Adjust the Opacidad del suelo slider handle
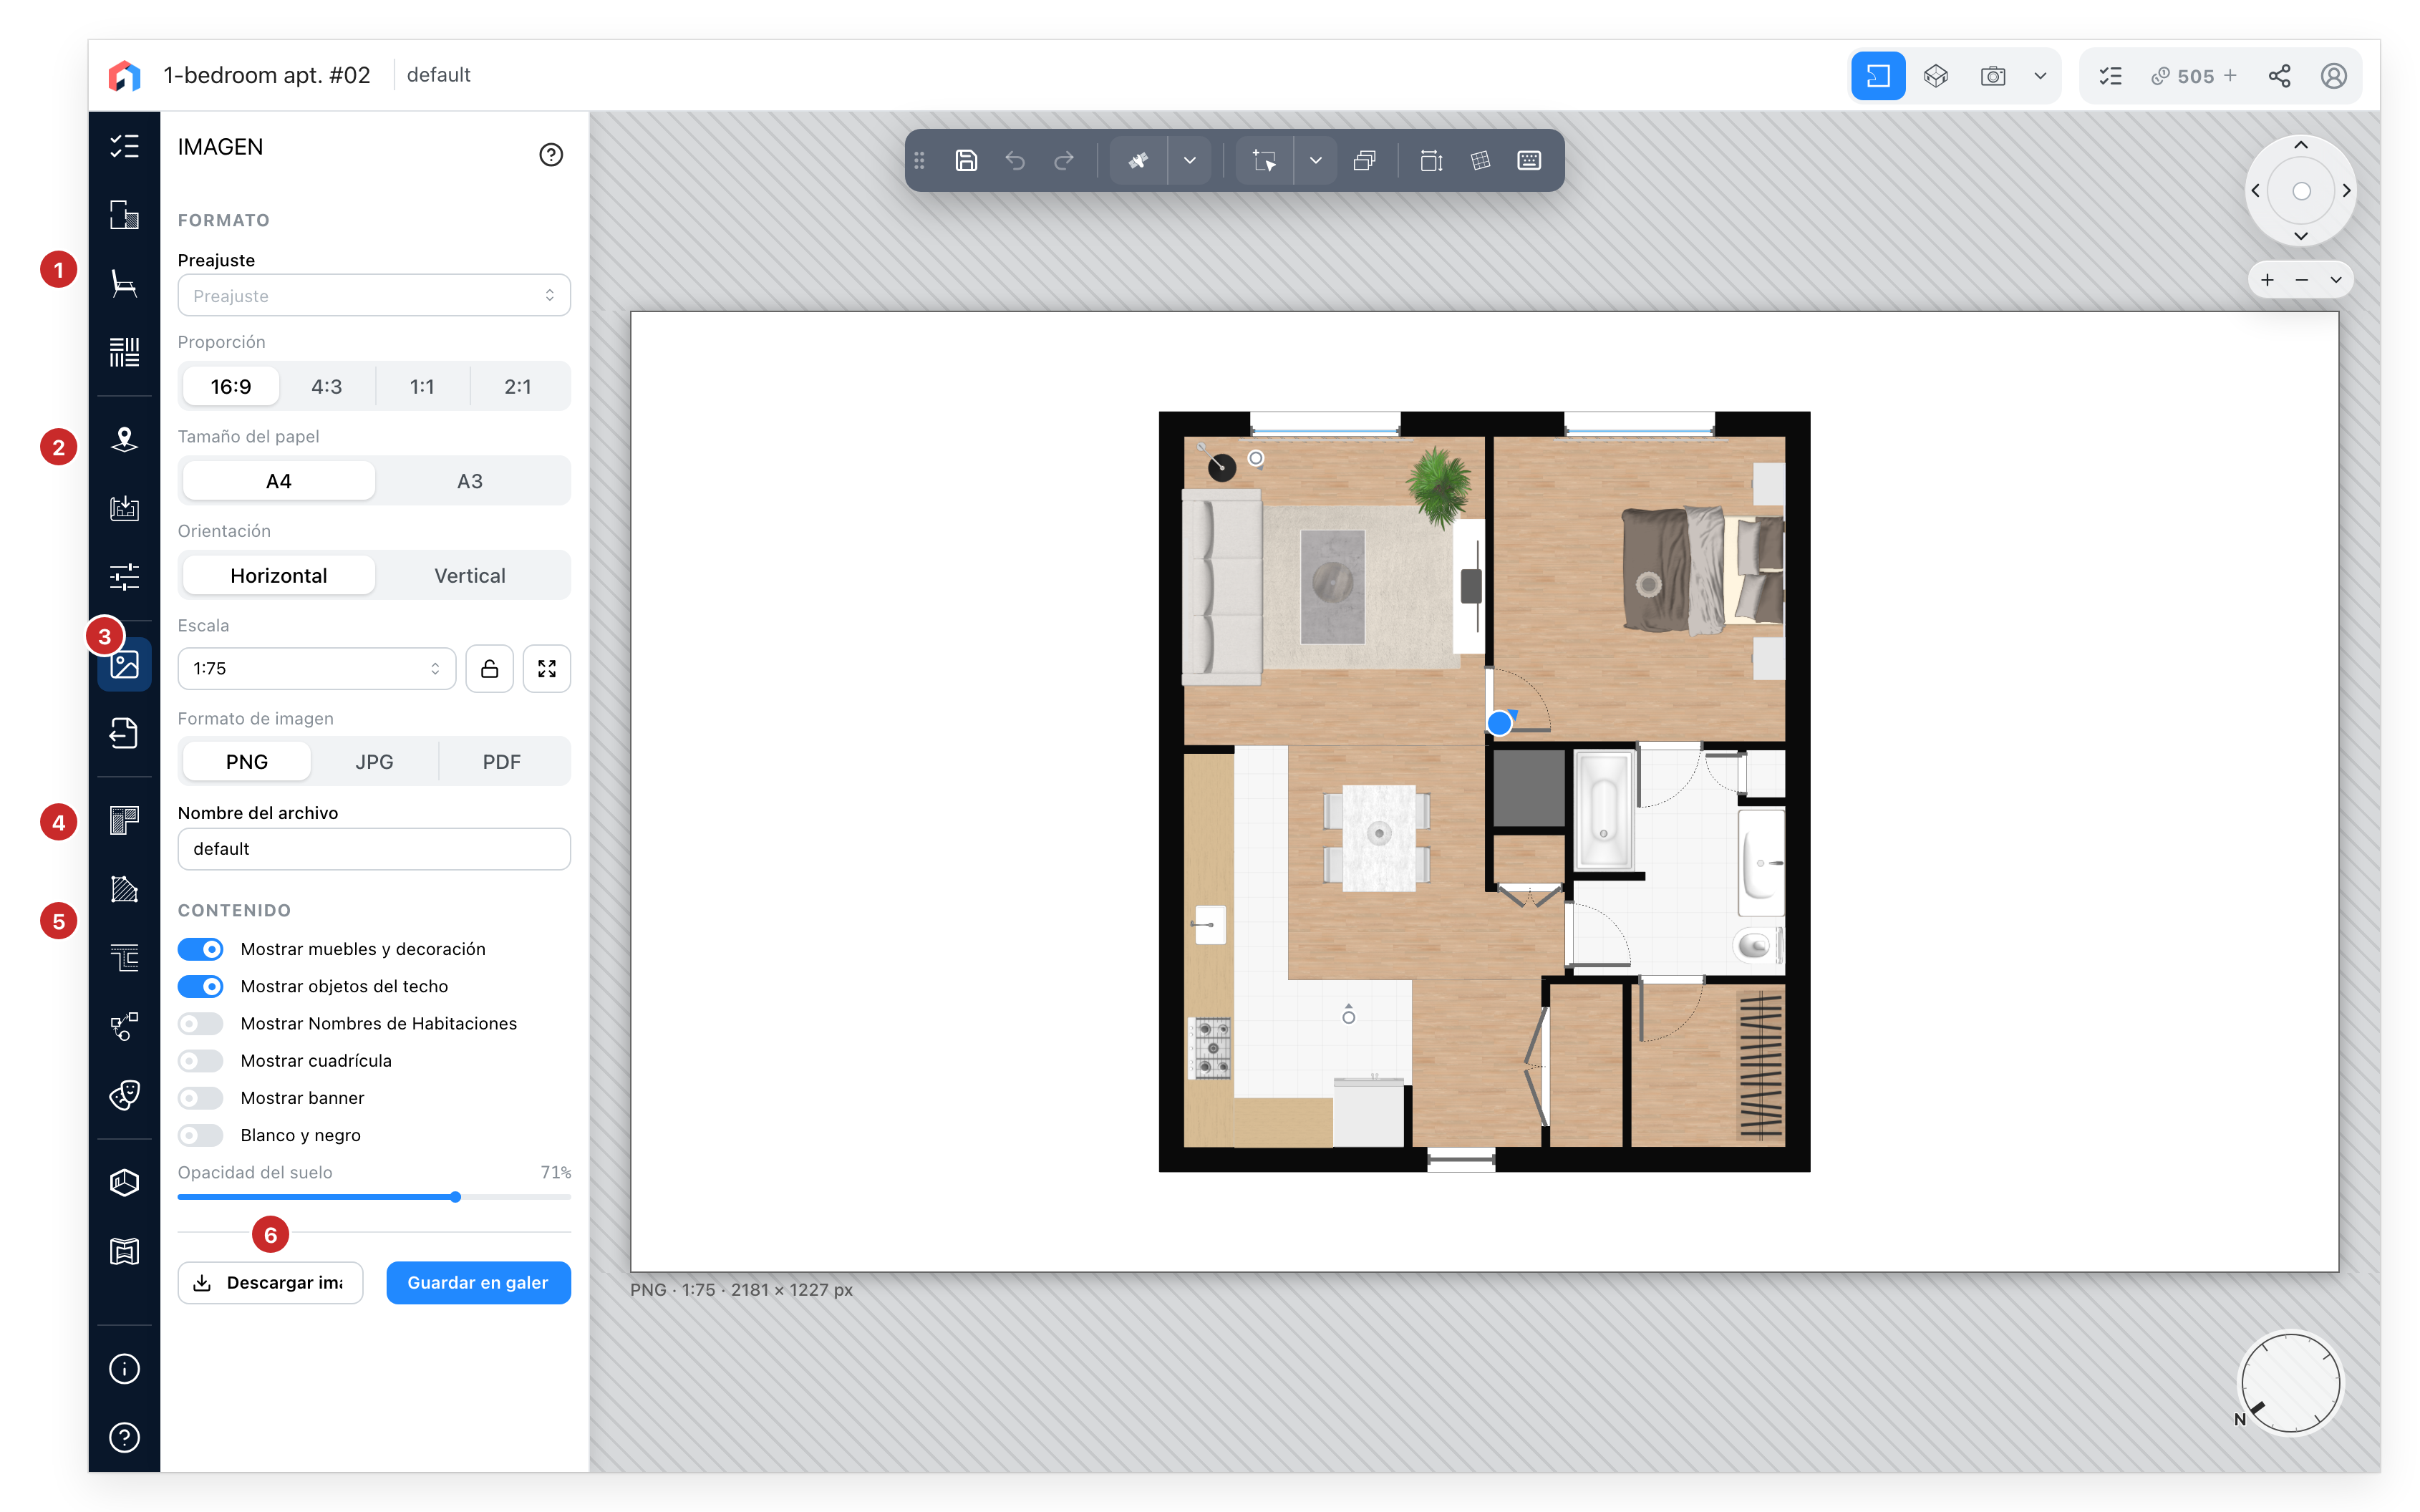The height and width of the screenshot is (1512, 2420). pos(455,1197)
